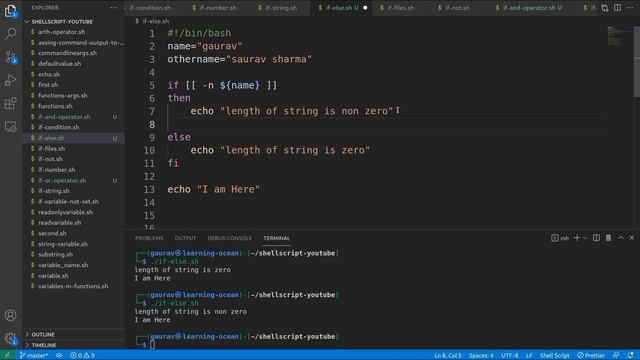The width and height of the screenshot is (640, 360).
Task: Open functions-args.sh in explorer
Action: click(62, 96)
